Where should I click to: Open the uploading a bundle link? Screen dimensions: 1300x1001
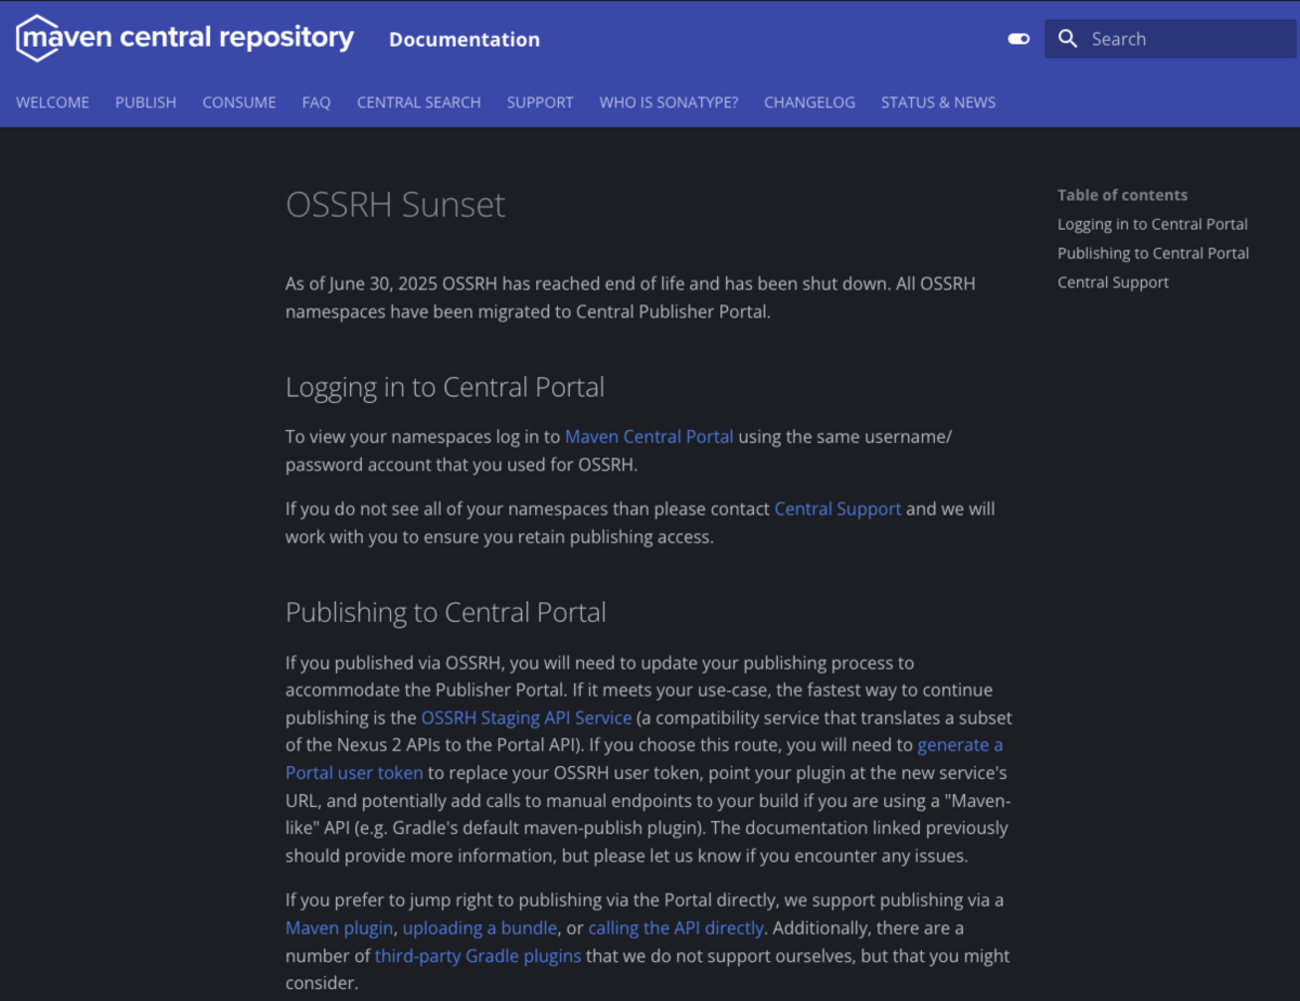pyautogui.click(x=479, y=928)
